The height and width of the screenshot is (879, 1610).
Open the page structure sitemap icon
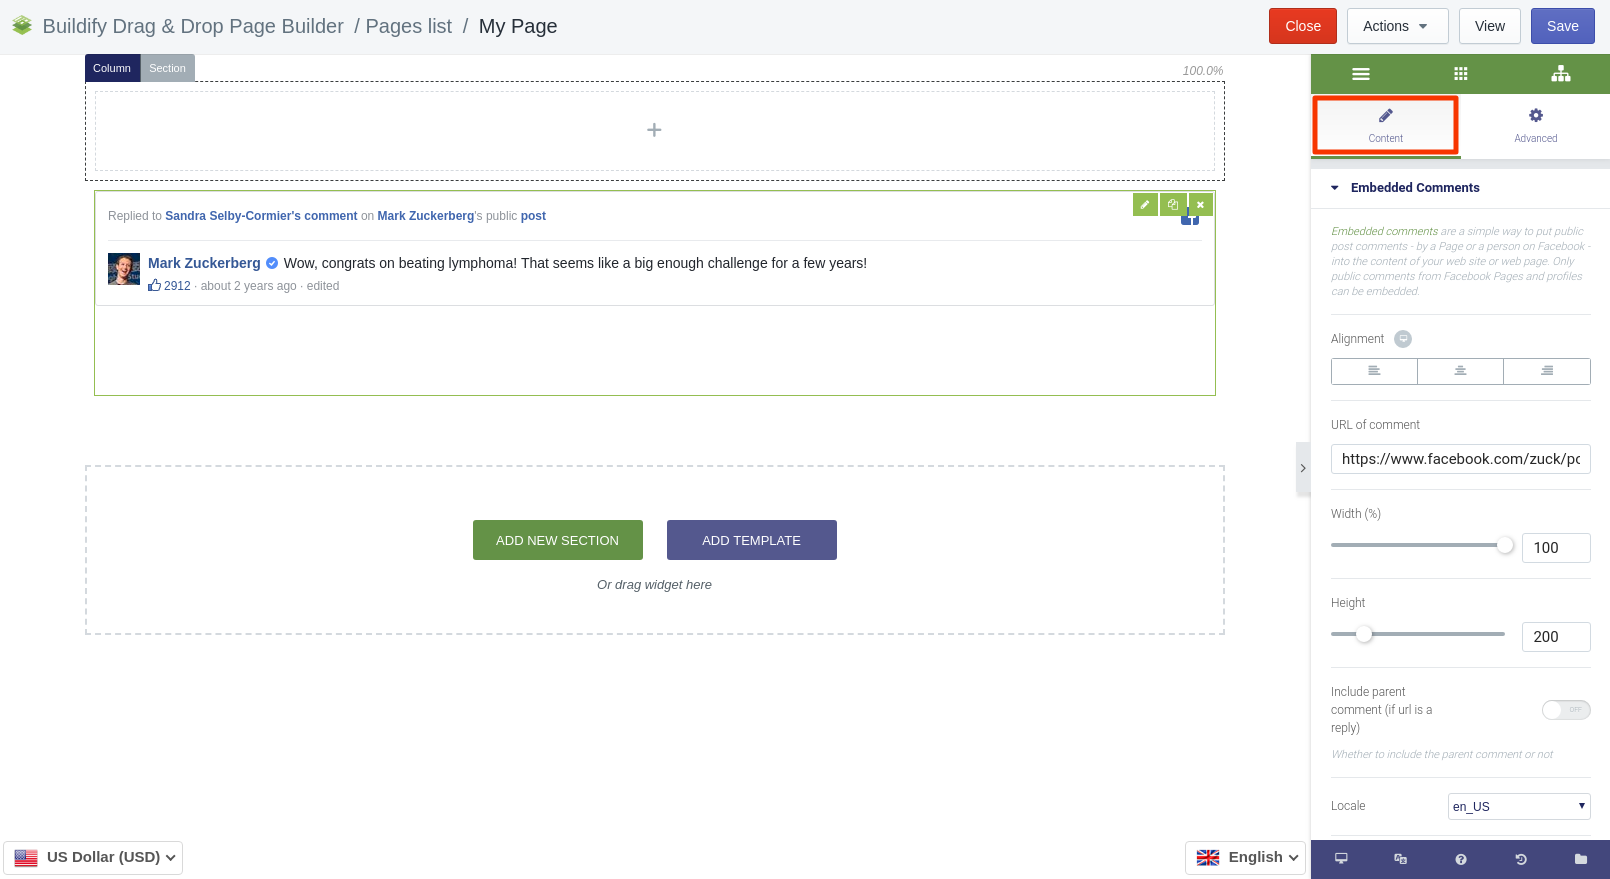1560,74
